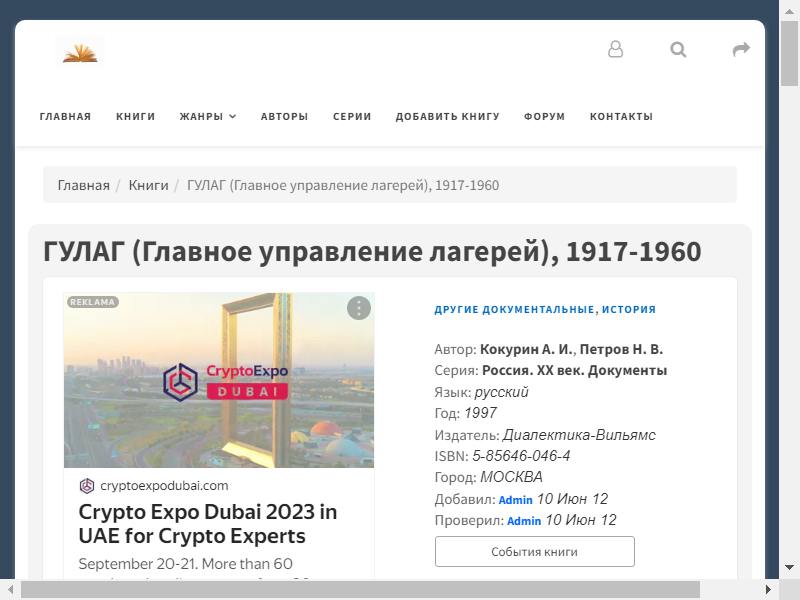Open author link Кокурин А. И.
800x600 pixels.
pyautogui.click(x=526, y=349)
